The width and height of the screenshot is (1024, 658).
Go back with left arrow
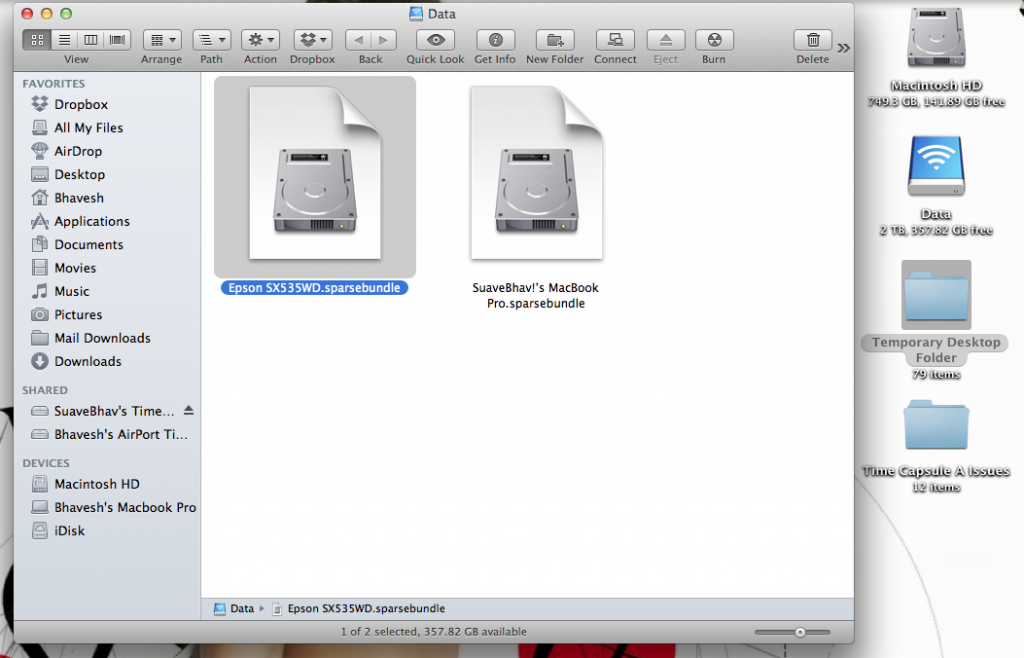coord(358,40)
